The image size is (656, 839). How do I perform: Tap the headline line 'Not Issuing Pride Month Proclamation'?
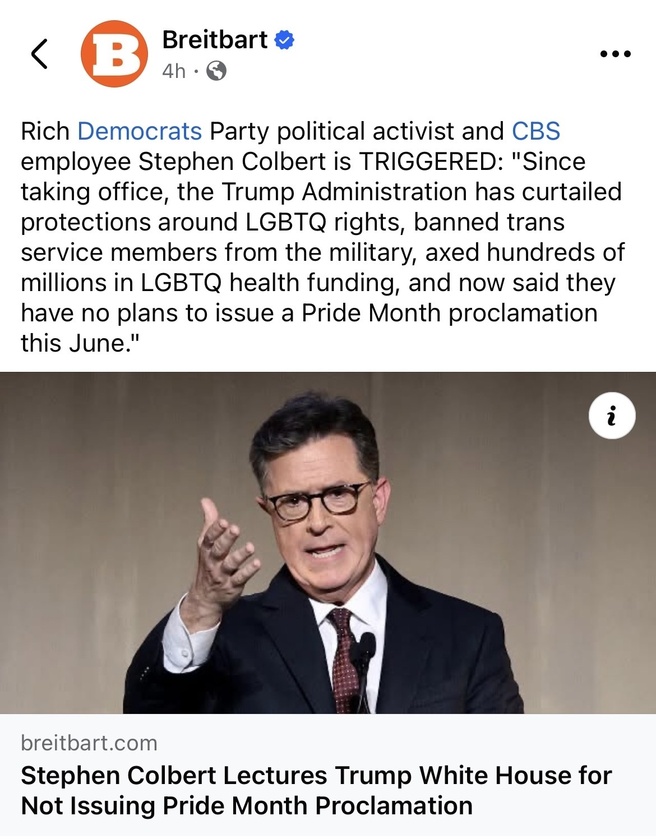tap(247, 806)
